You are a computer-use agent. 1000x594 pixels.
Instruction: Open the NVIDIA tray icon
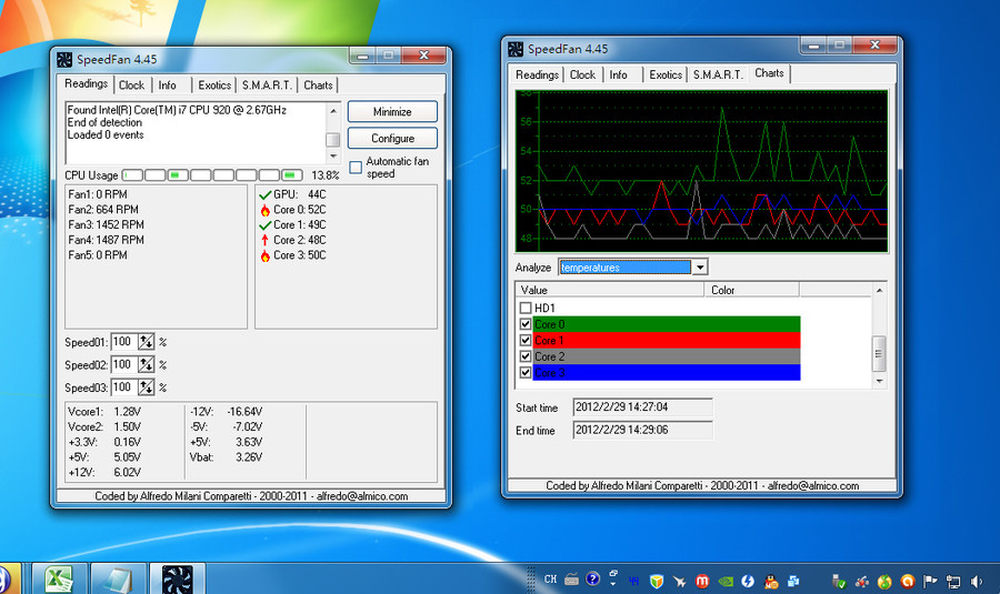[725, 581]
